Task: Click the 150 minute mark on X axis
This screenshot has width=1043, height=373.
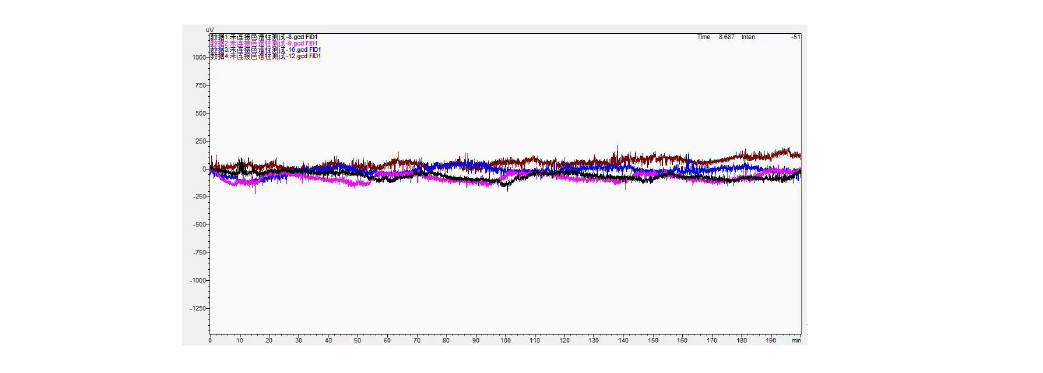Action: pos(653,340)
